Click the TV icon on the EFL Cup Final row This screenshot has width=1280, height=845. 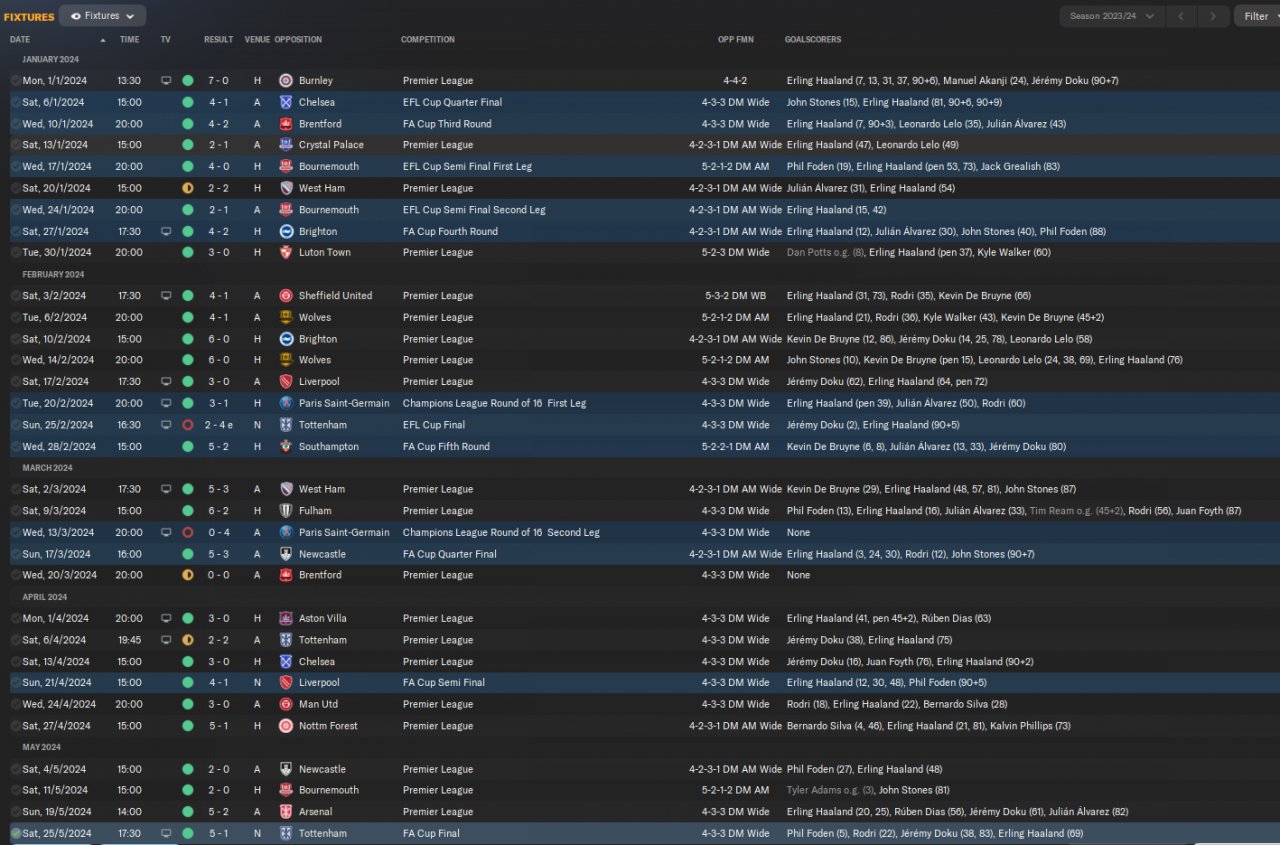pos(166,425)
